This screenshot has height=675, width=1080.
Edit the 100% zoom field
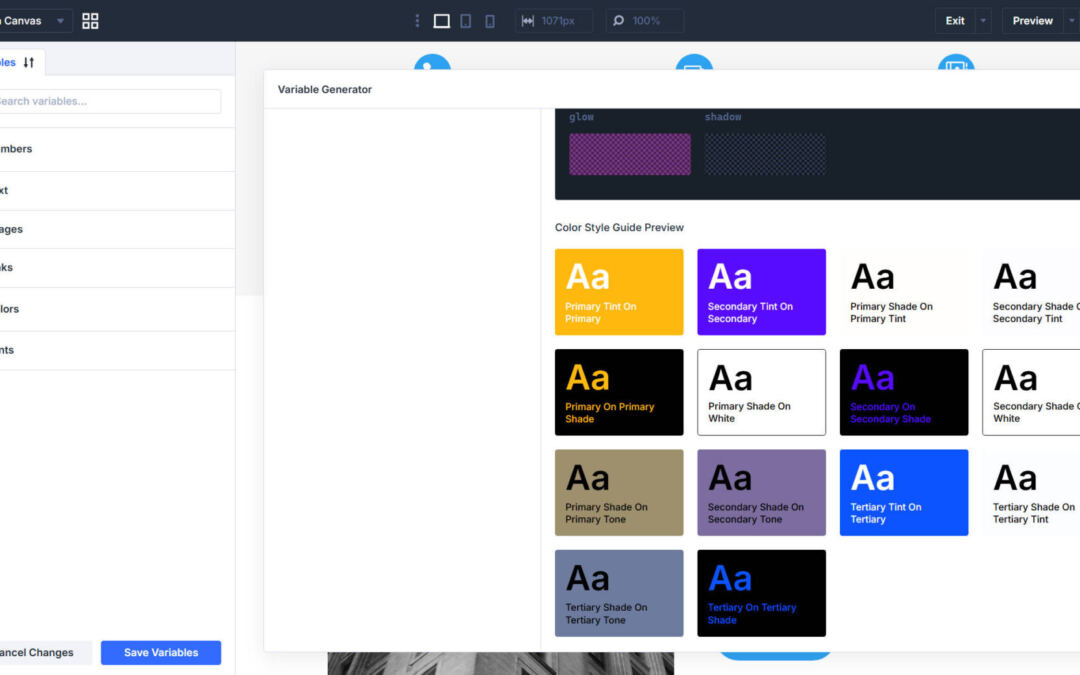645,21
